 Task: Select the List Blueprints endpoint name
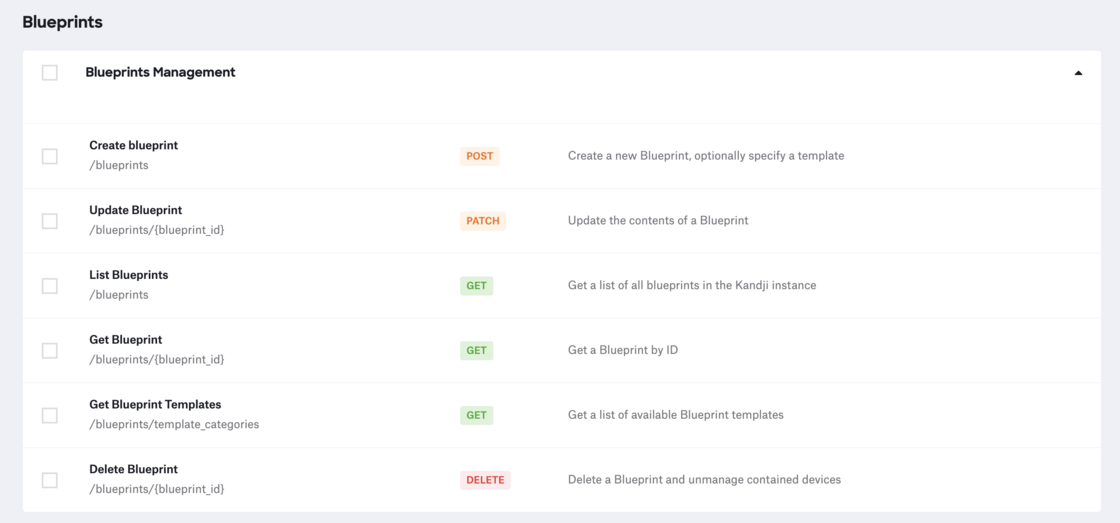[x=128, y=275]
